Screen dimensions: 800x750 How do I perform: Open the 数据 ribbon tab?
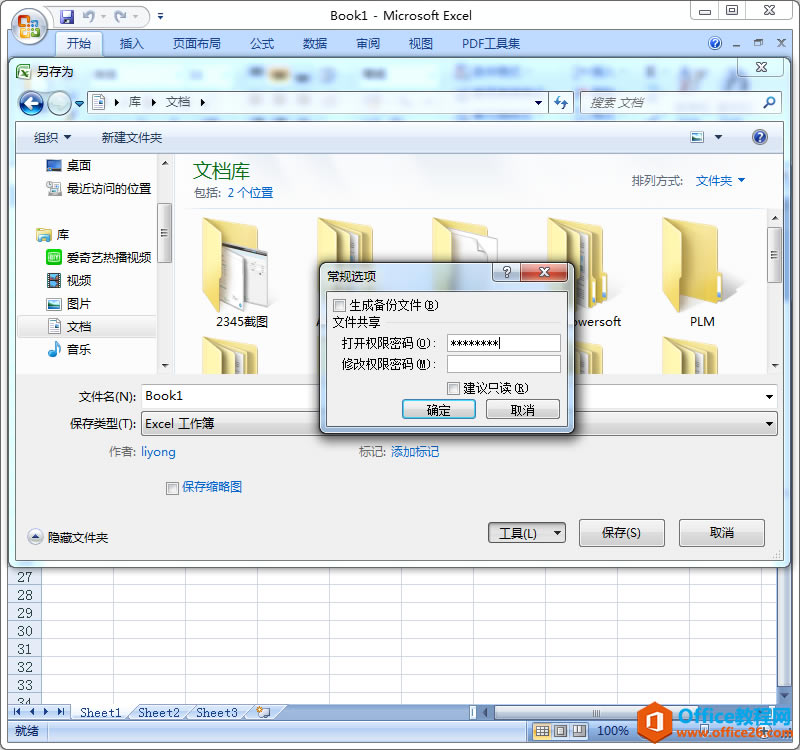[x=315, y=44]
